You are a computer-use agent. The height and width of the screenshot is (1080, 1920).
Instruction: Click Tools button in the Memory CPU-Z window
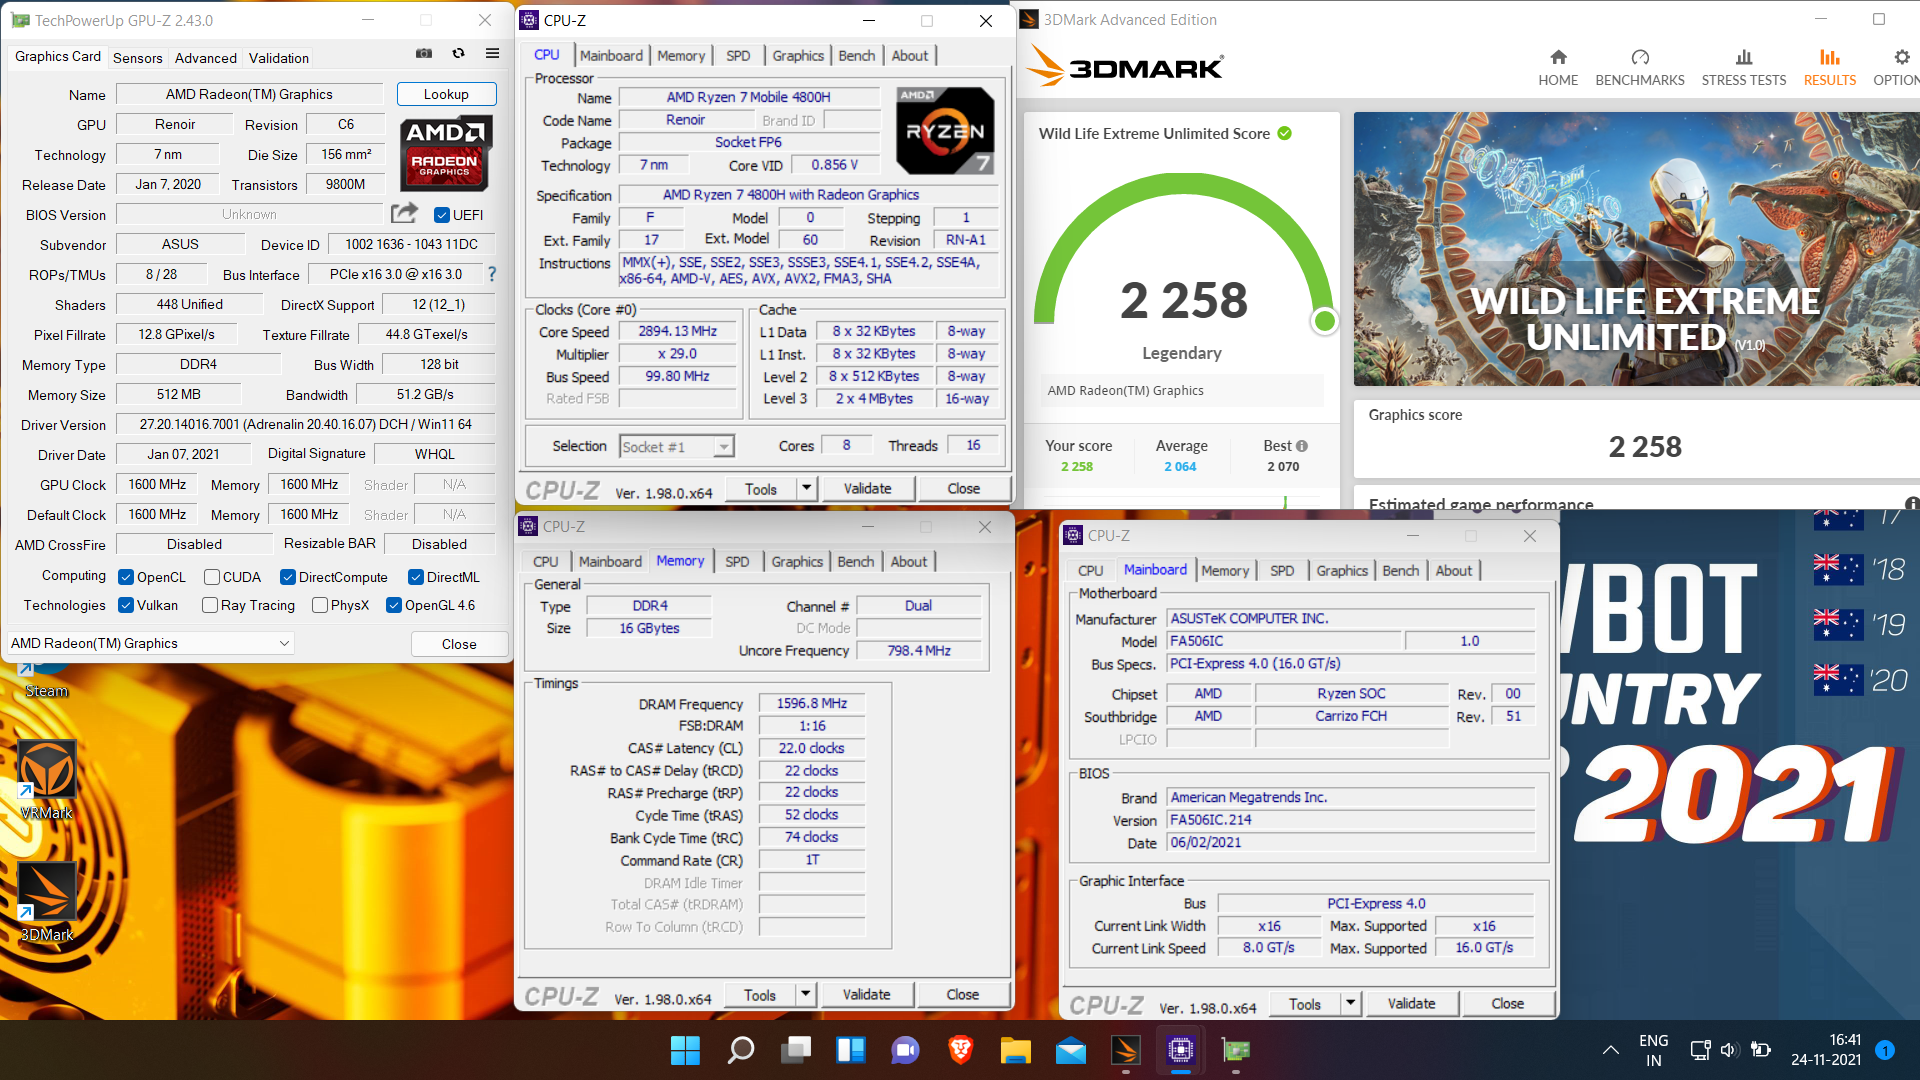point(760,994)
